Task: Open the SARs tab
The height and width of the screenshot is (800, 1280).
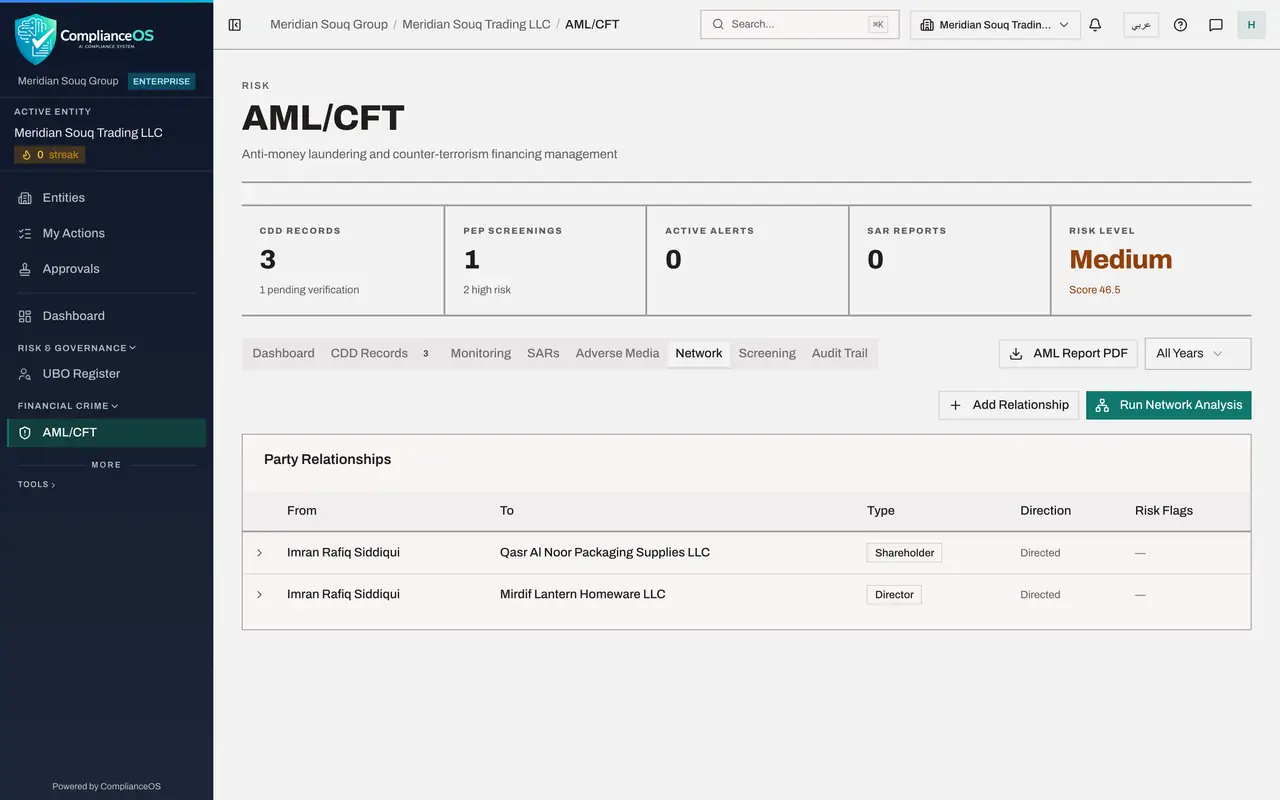Action: (543, 353)
